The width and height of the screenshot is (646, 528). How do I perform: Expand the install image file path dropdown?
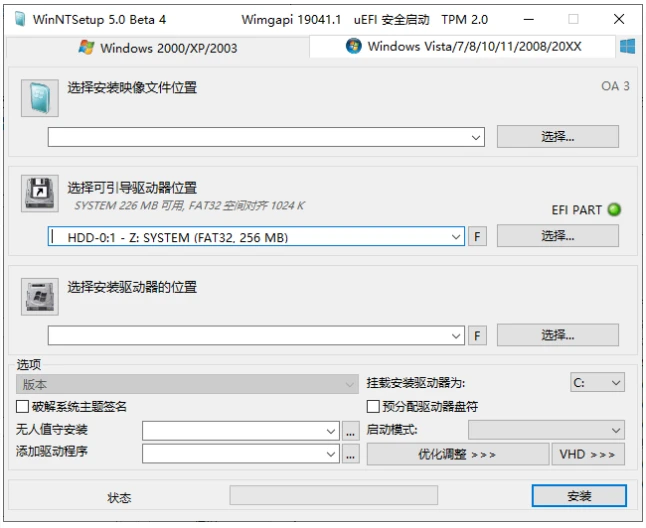(476, 137)
